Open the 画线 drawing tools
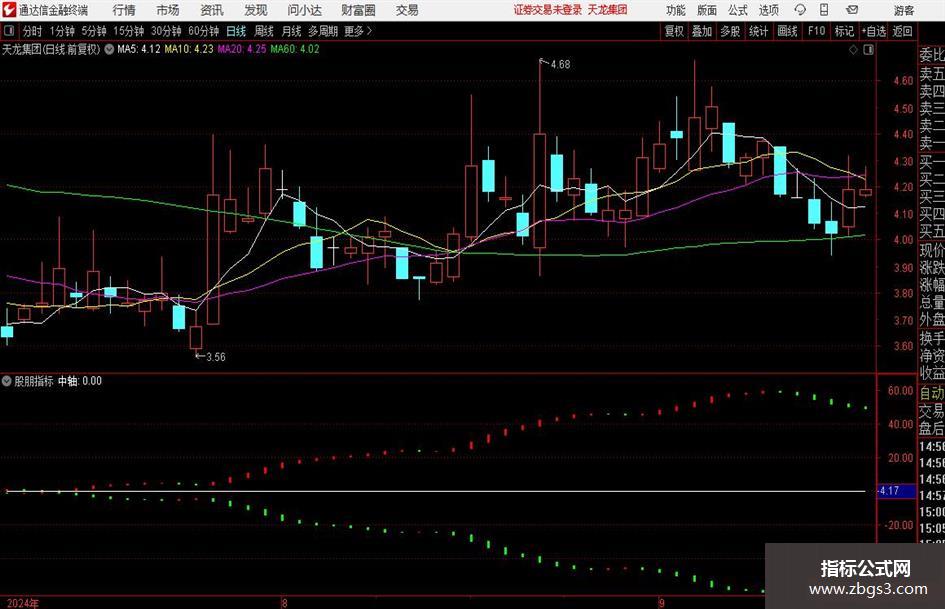Image resolution: width=945 pixels, height=609 pixels. click(787, 31)
